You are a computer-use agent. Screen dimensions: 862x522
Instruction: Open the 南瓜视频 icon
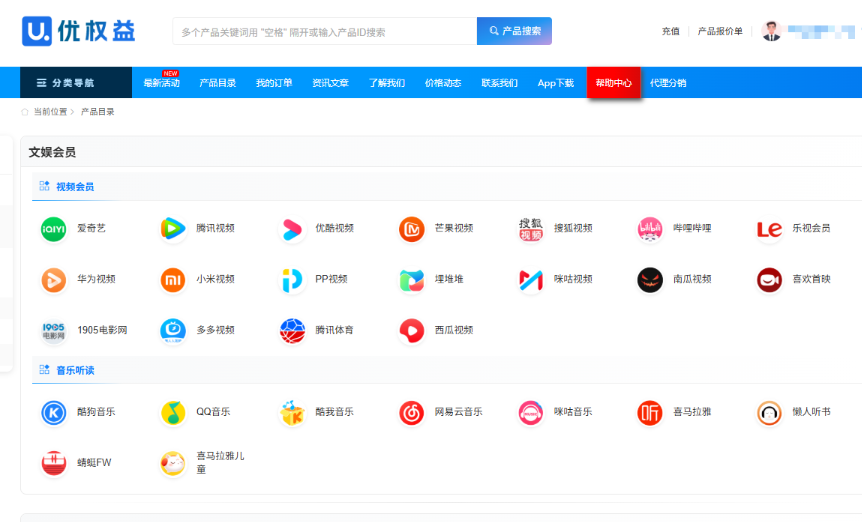[650, 280]
